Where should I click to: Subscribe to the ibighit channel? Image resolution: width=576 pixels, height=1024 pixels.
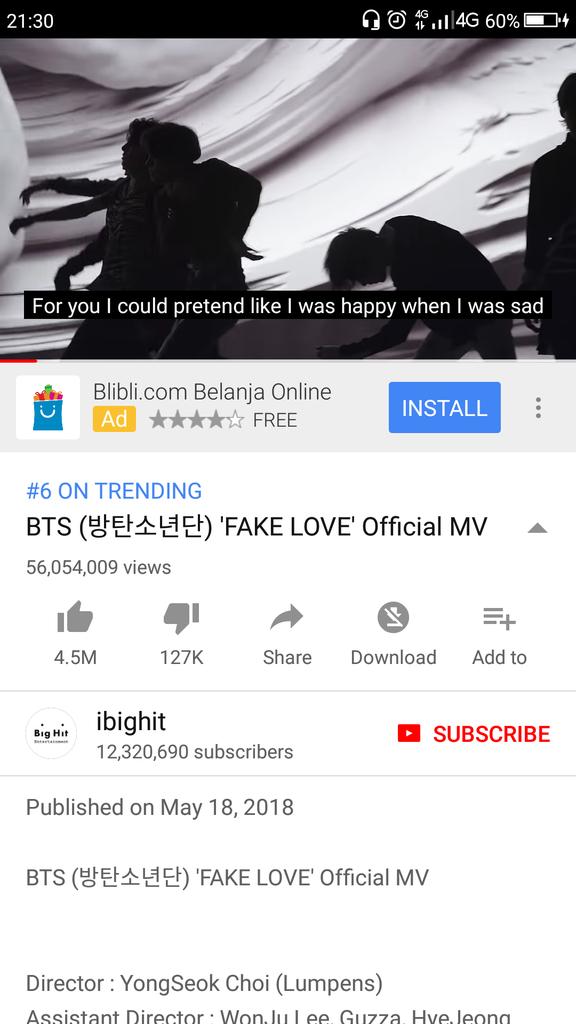474,733
